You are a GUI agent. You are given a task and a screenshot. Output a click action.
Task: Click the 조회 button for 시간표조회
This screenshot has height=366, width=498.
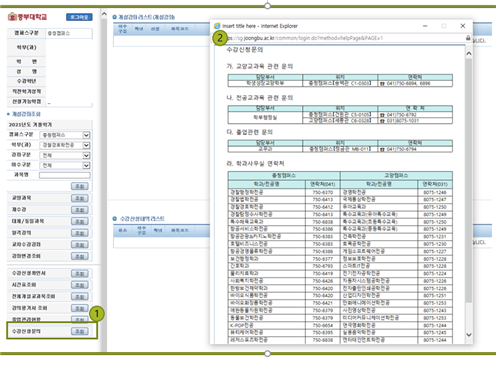pyautogui.click(x=80, y=285)
